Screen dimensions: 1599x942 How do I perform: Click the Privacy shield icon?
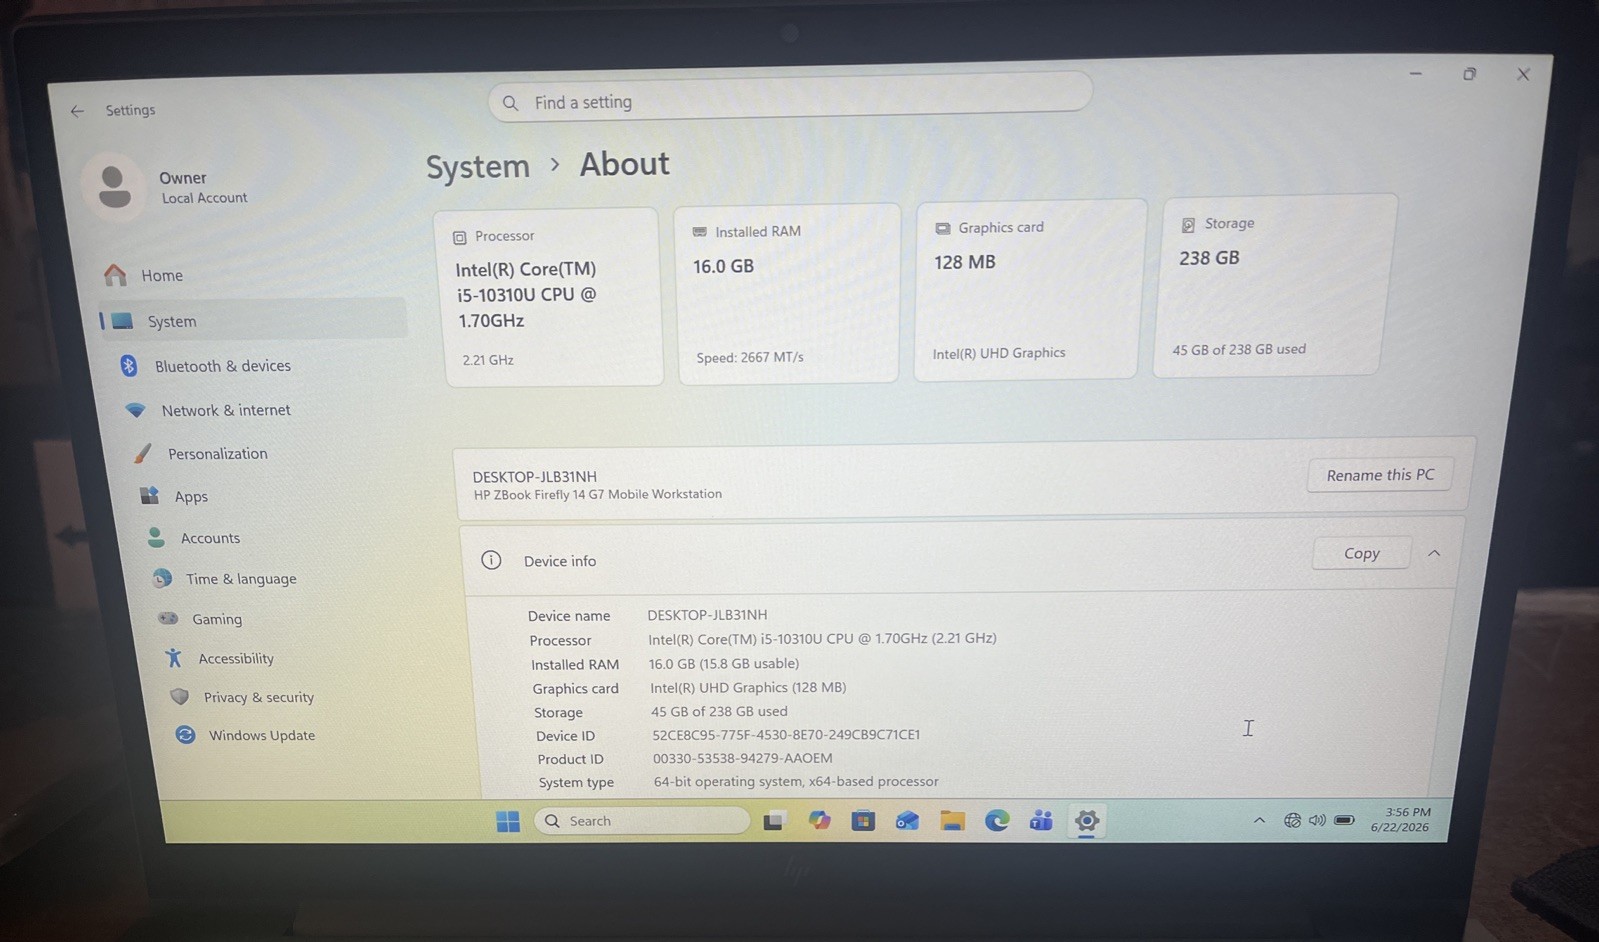point(180,696)
